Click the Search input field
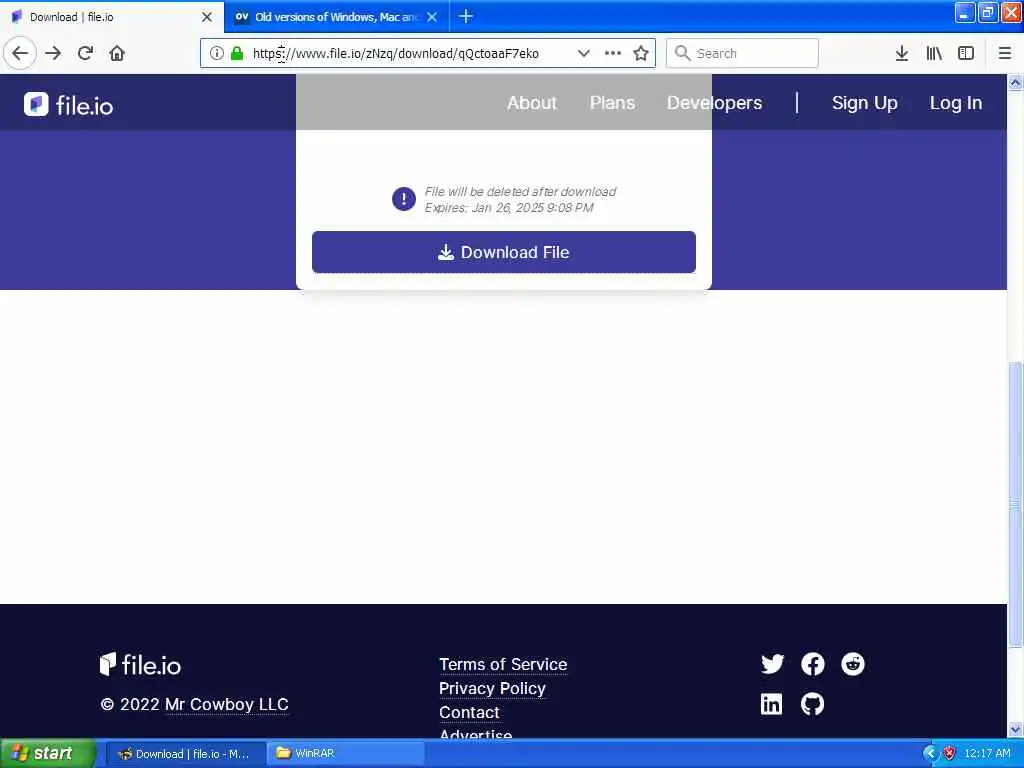Viewport: 1024px width, 768px height. point(743,53)
